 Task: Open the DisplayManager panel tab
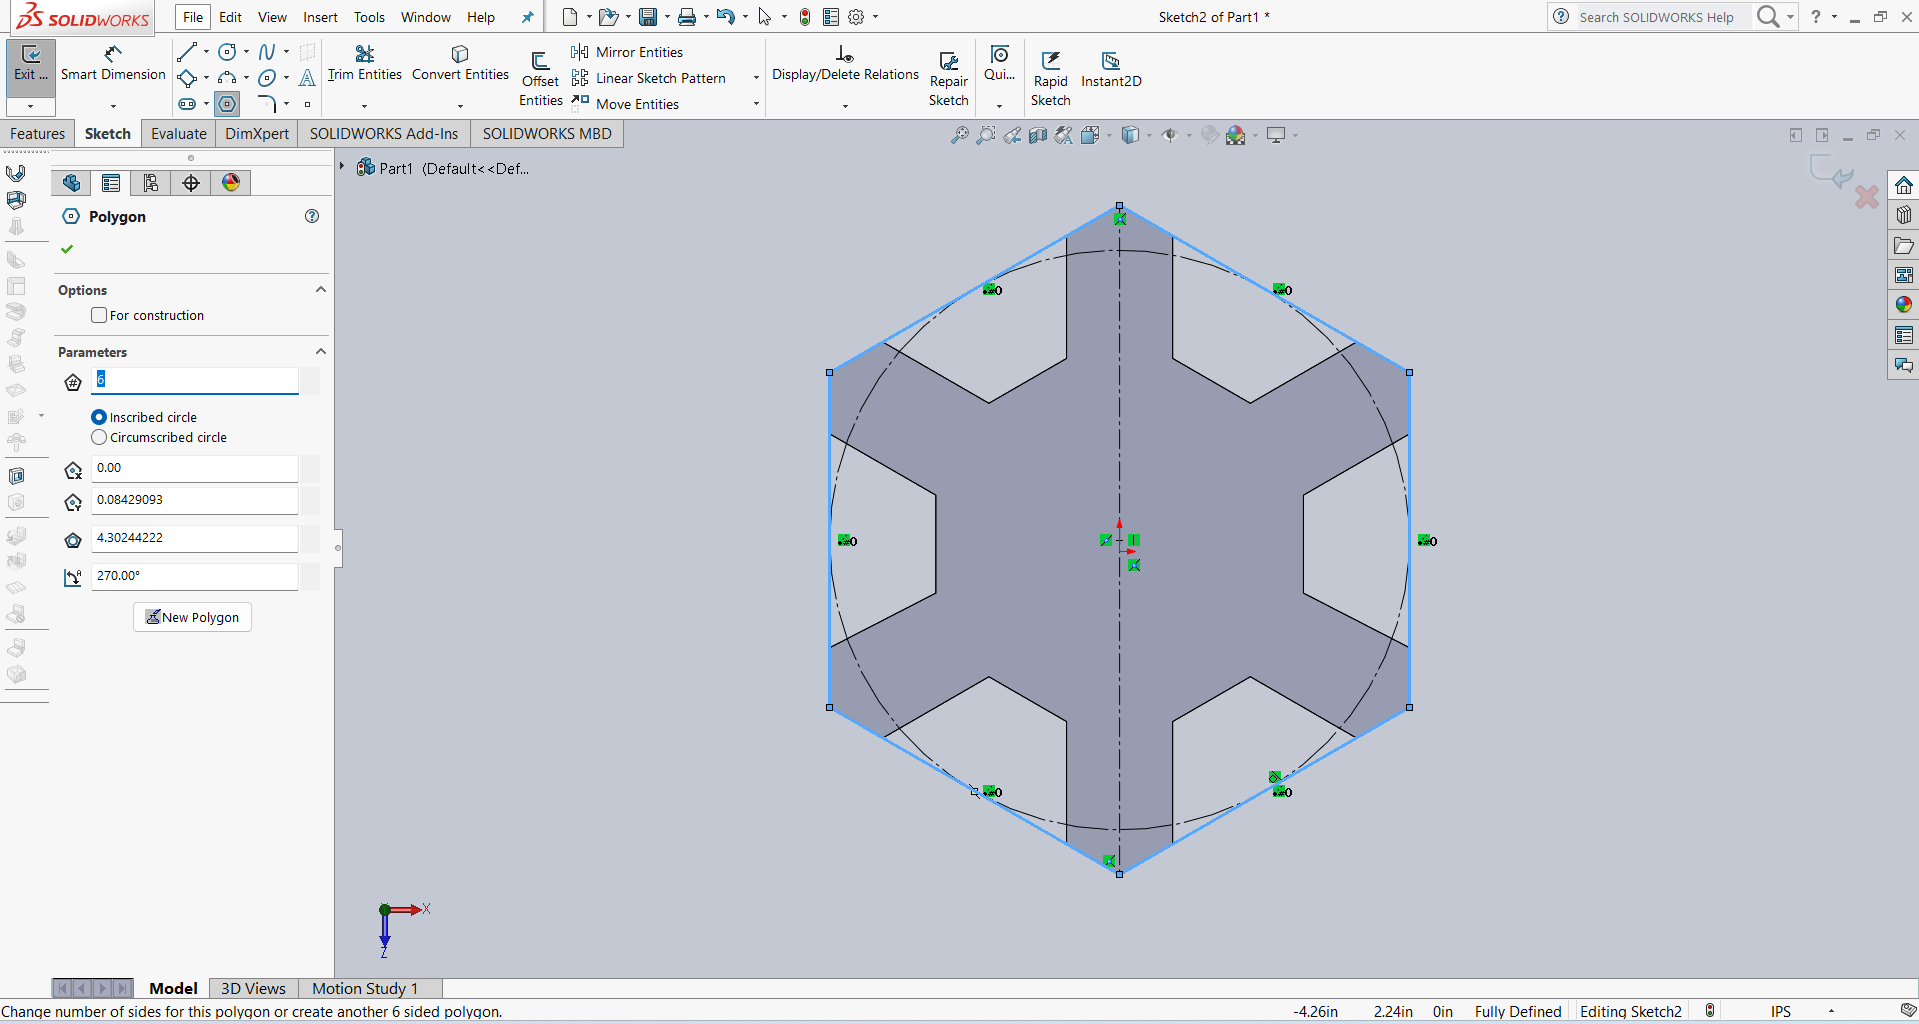(231, 182)
